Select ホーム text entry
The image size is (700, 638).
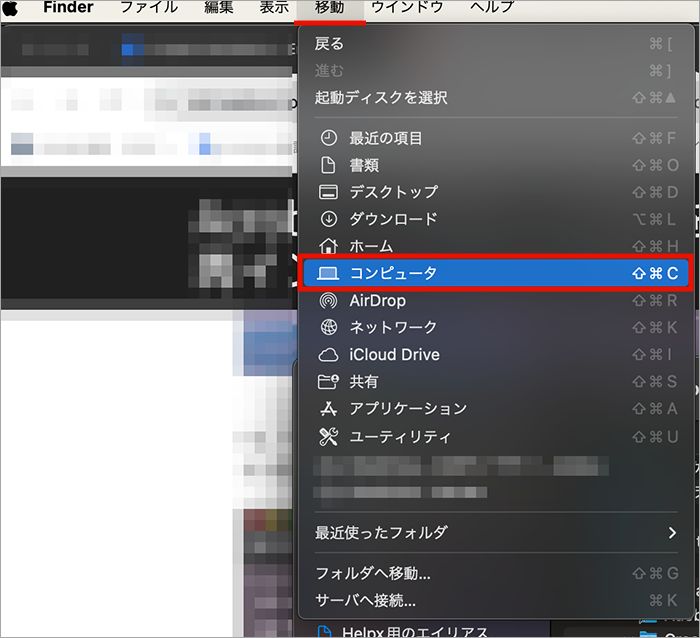[371, 246]
